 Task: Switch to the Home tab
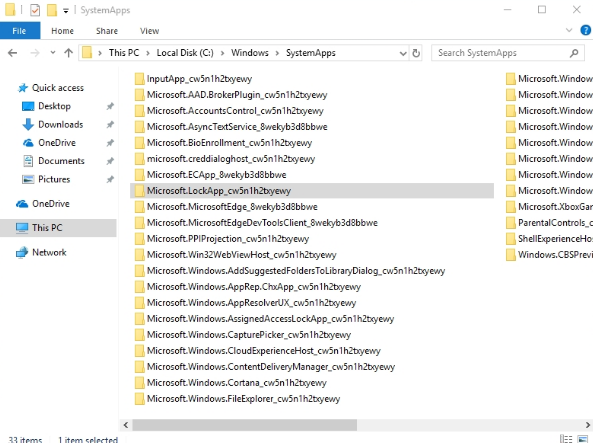(62, 31)
